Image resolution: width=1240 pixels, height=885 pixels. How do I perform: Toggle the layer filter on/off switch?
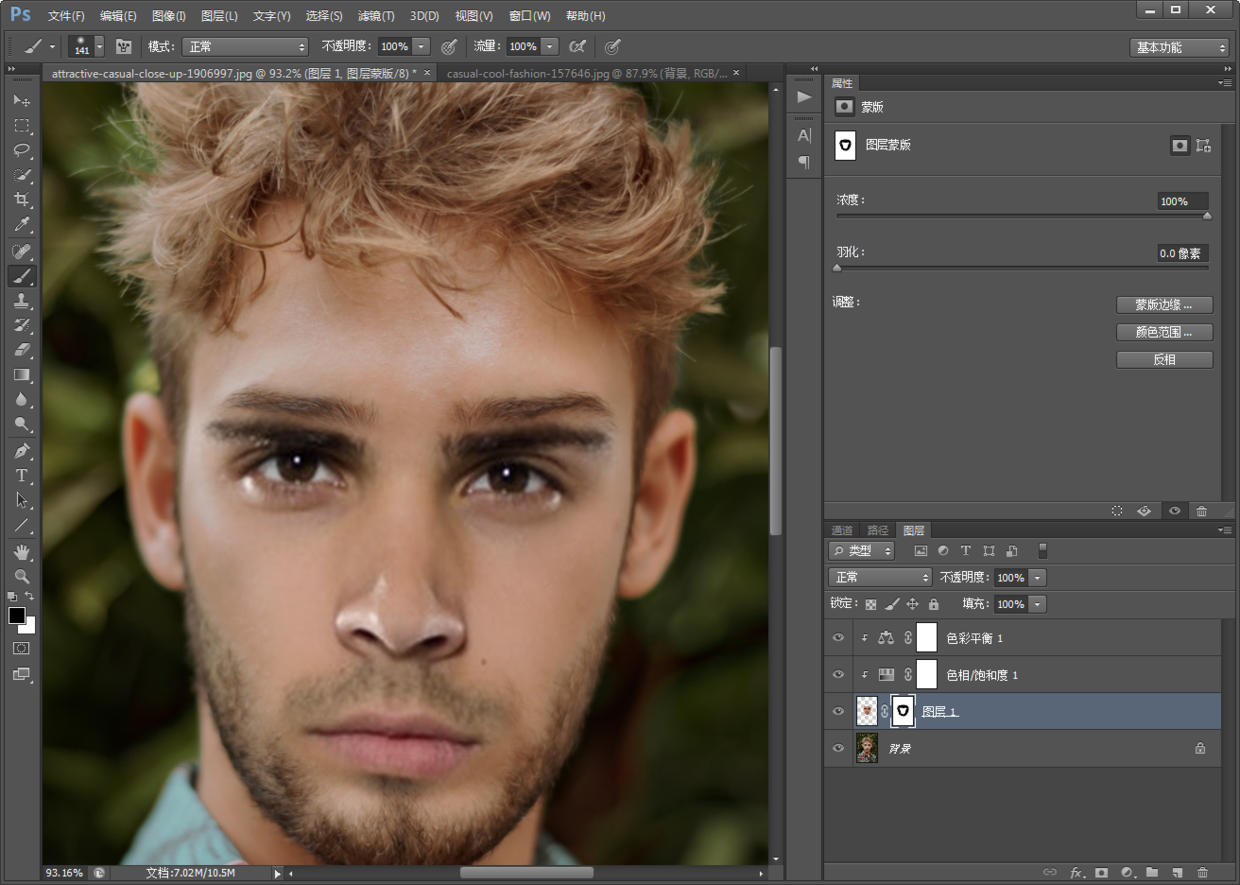(x=1043, y=550)
